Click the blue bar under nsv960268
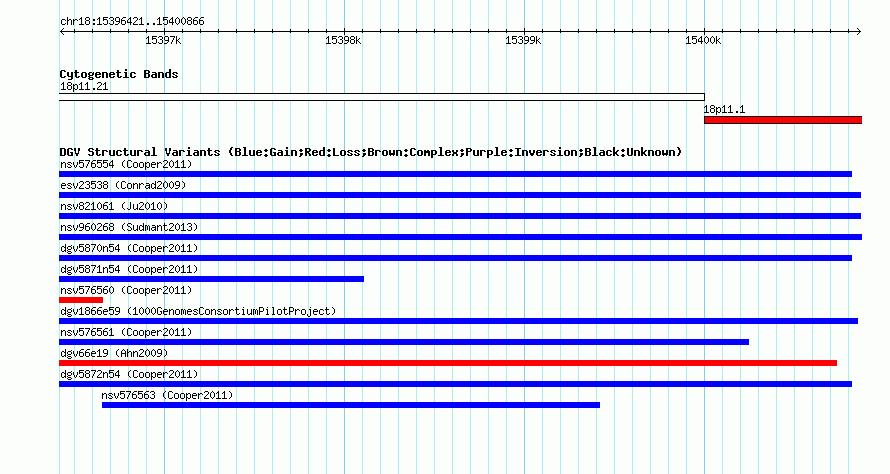The image size is (890, 474). [x=460, y=237]
